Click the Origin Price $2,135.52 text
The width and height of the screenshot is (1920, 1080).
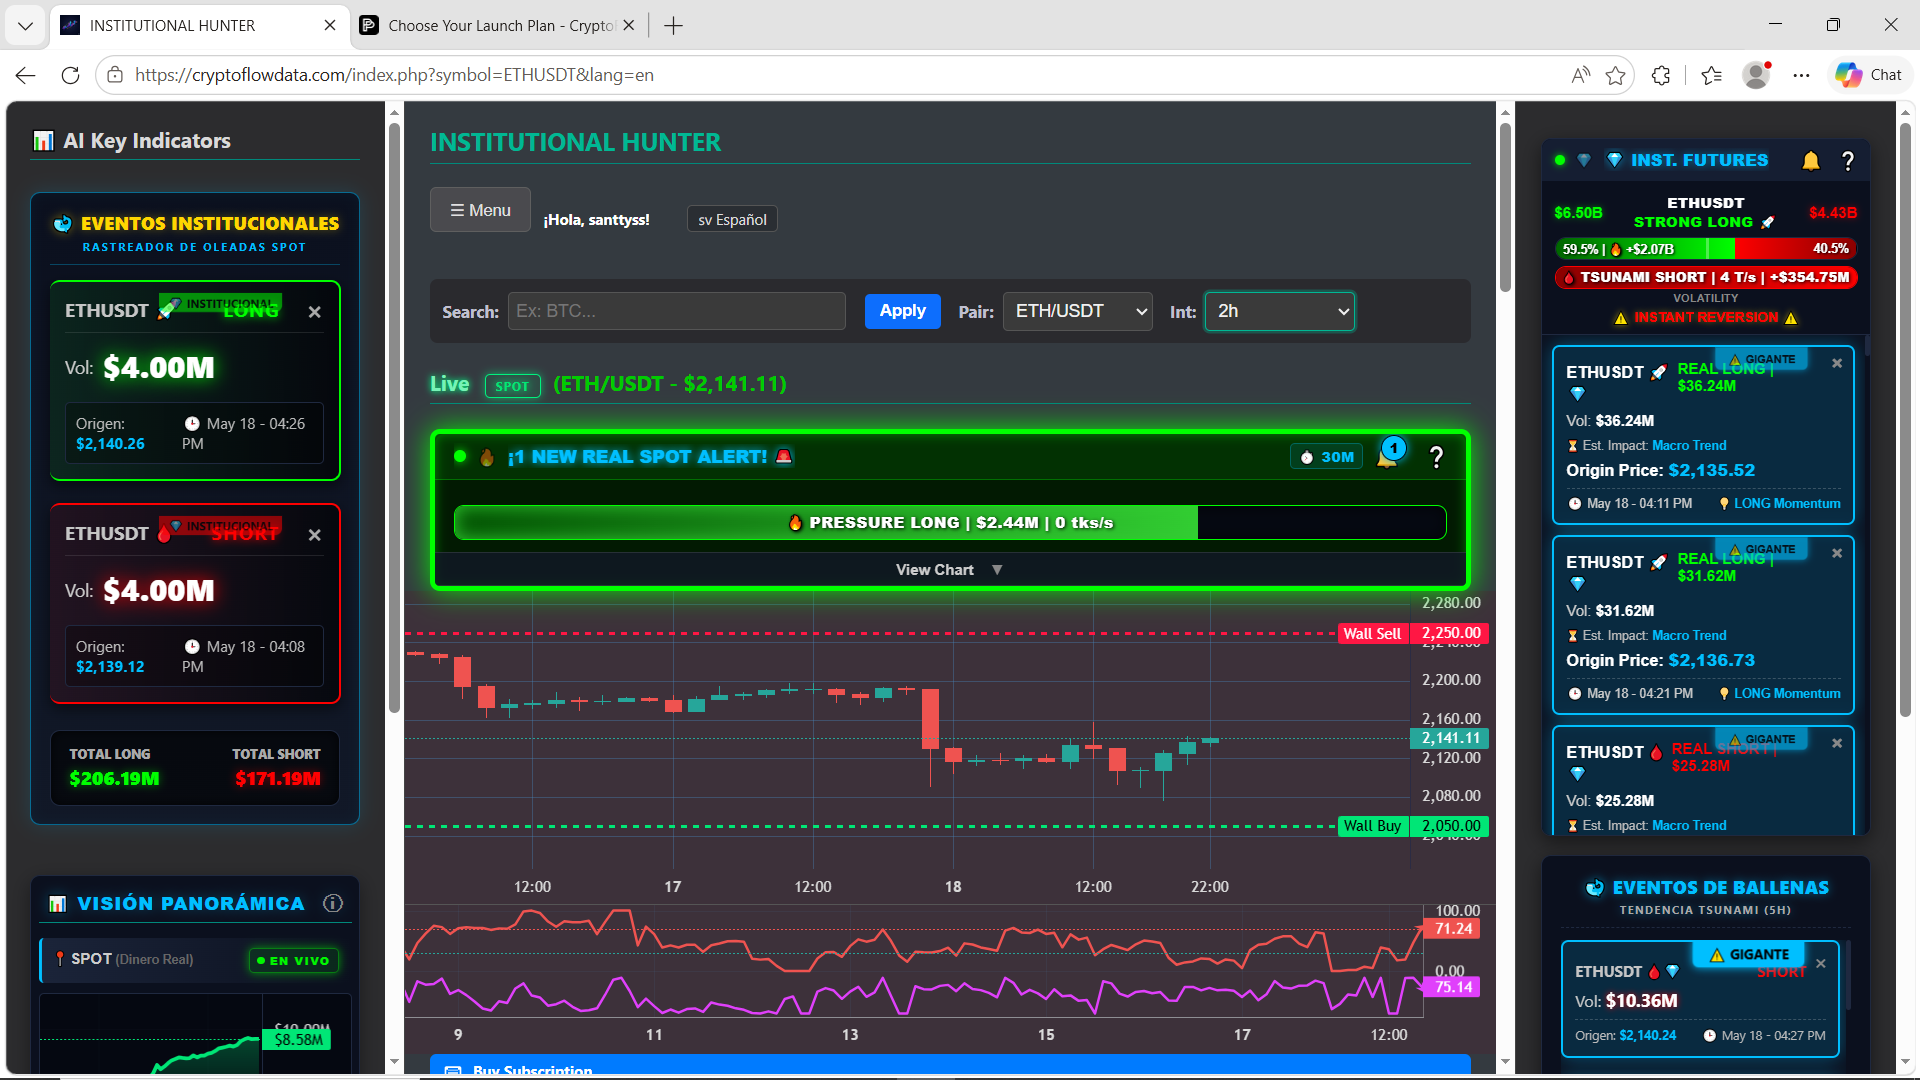click(1660, 470)
